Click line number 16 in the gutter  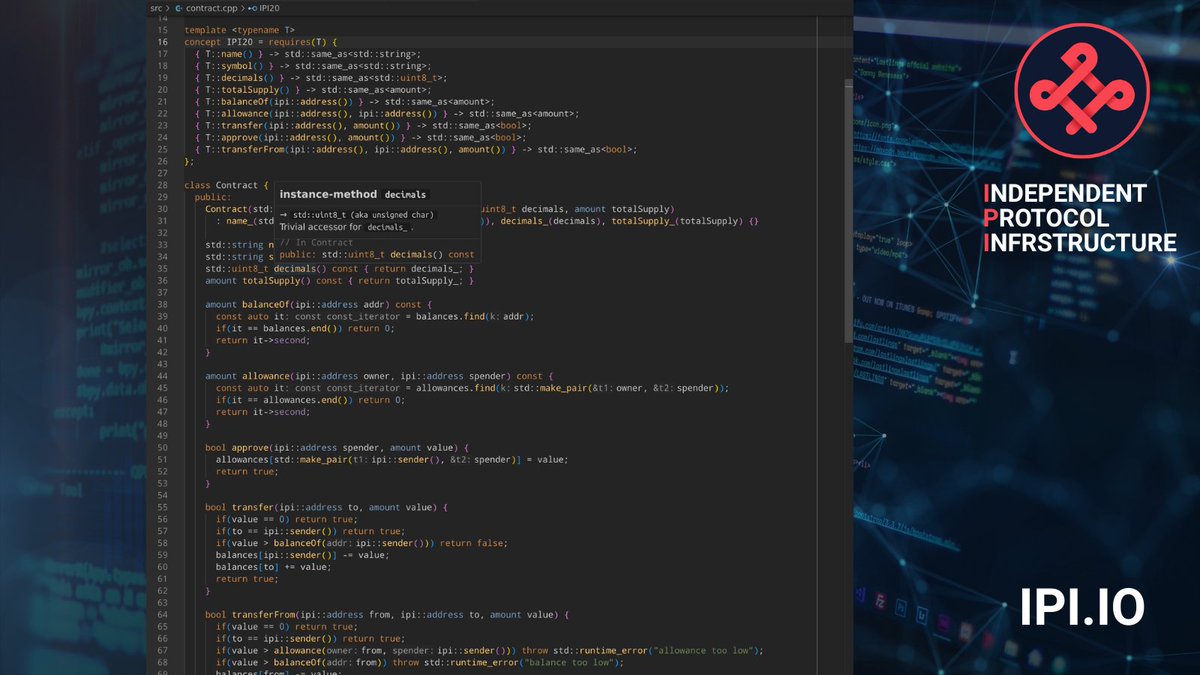coord(161,42)
